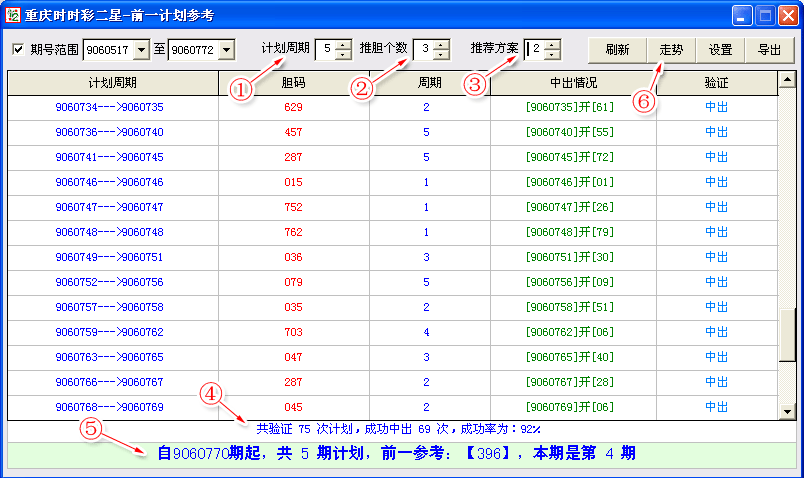Select the row 9060763--->9060765

click(393, 357)
